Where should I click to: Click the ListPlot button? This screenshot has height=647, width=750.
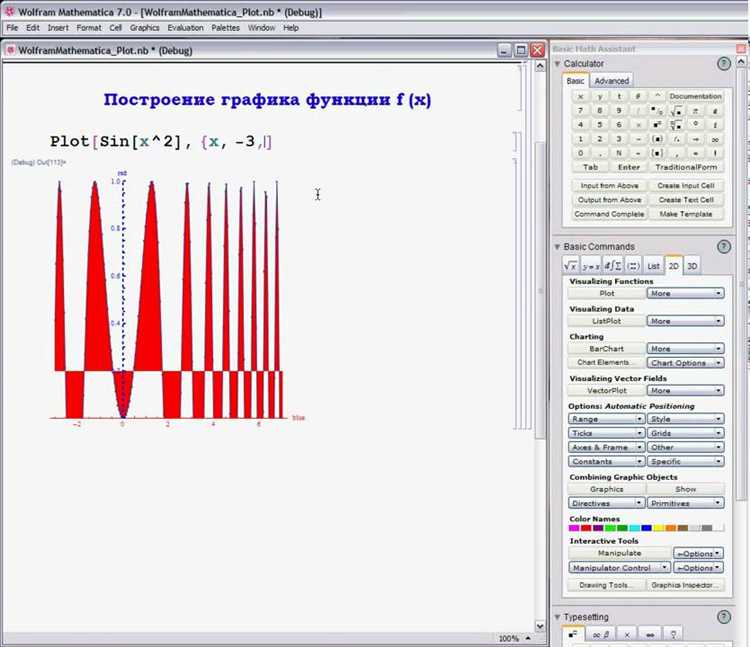tap(606, 321)
